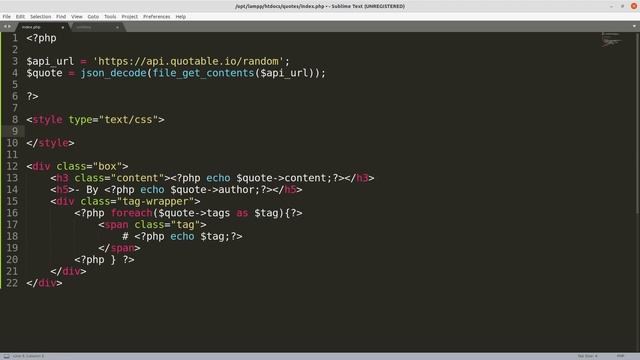This screenshot has width=640, height=360.
Task: Click the 'https://api.quotable.io/random' string
Action: pos(188,62)
